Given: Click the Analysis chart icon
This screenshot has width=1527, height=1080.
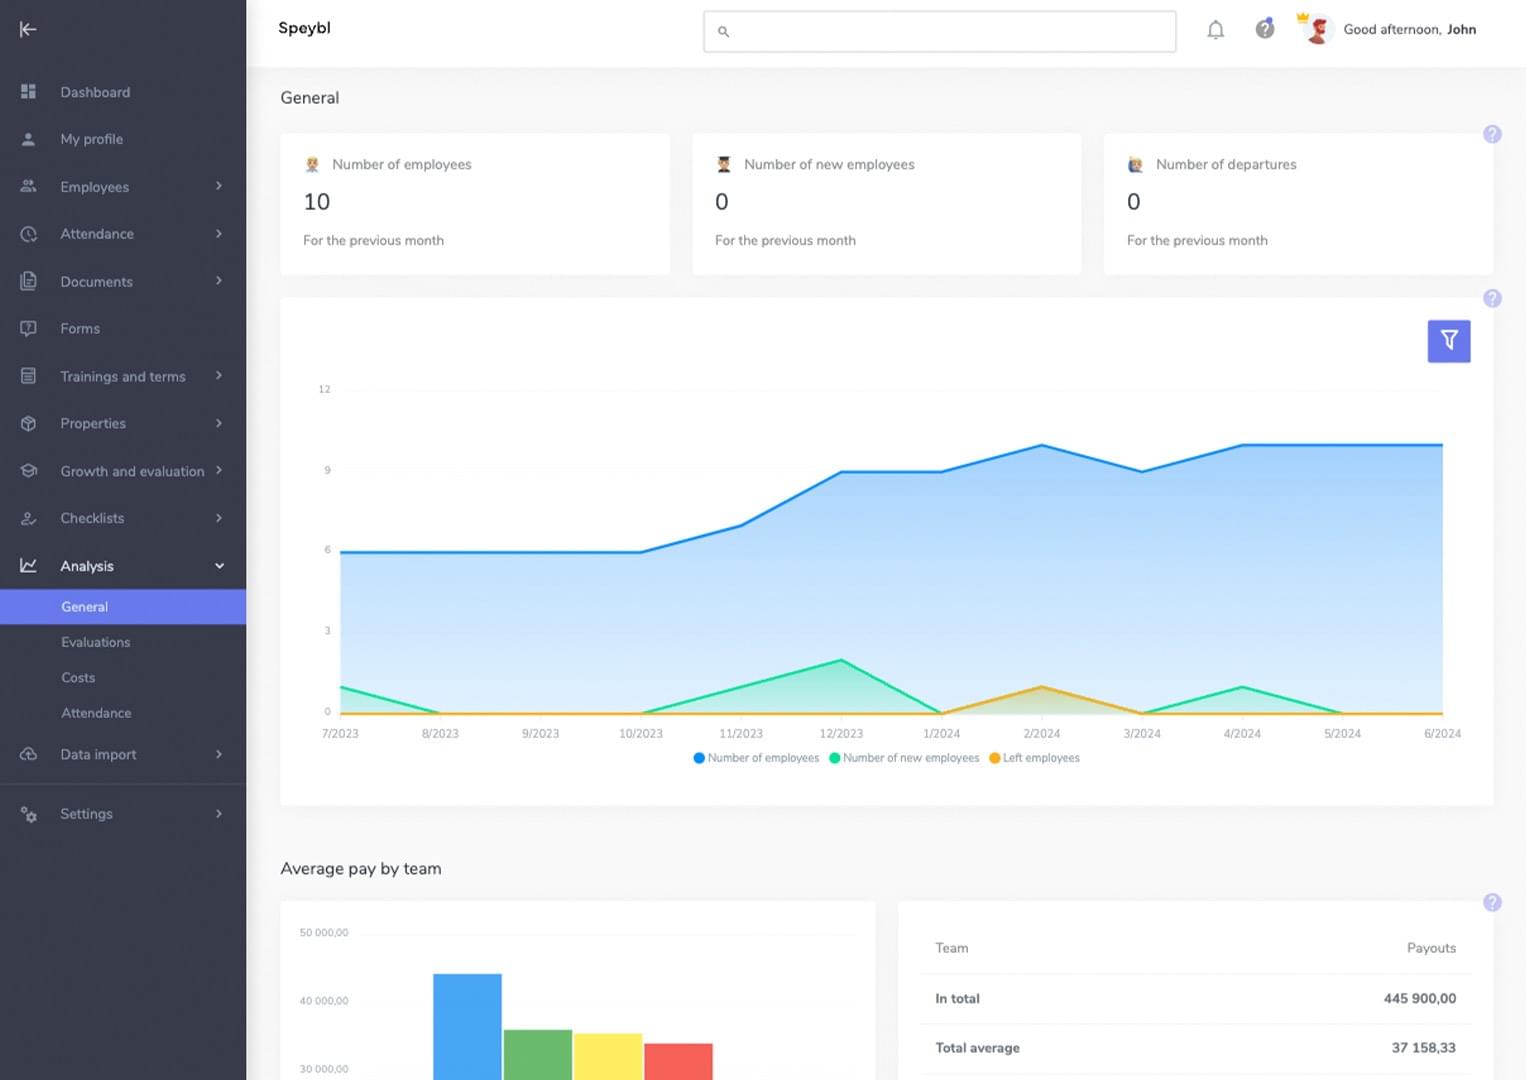Looking at the screenshot, I should (x=28, y=565).
